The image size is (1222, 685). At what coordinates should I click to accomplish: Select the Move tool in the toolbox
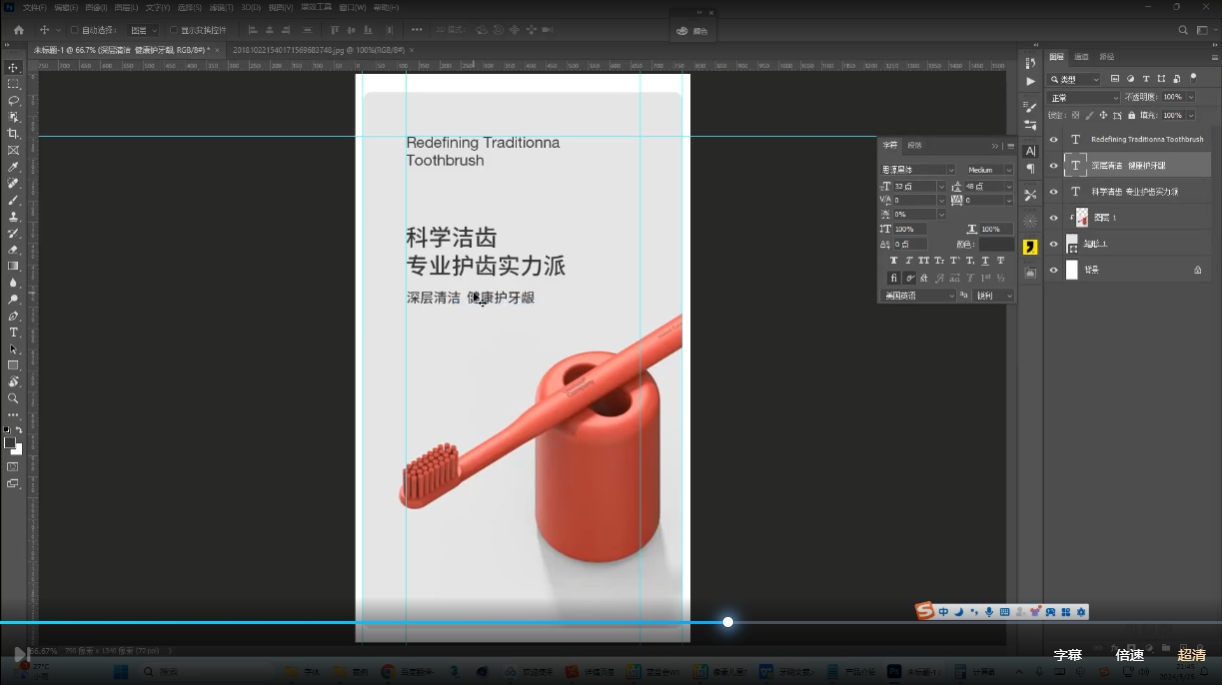(13, 67)
